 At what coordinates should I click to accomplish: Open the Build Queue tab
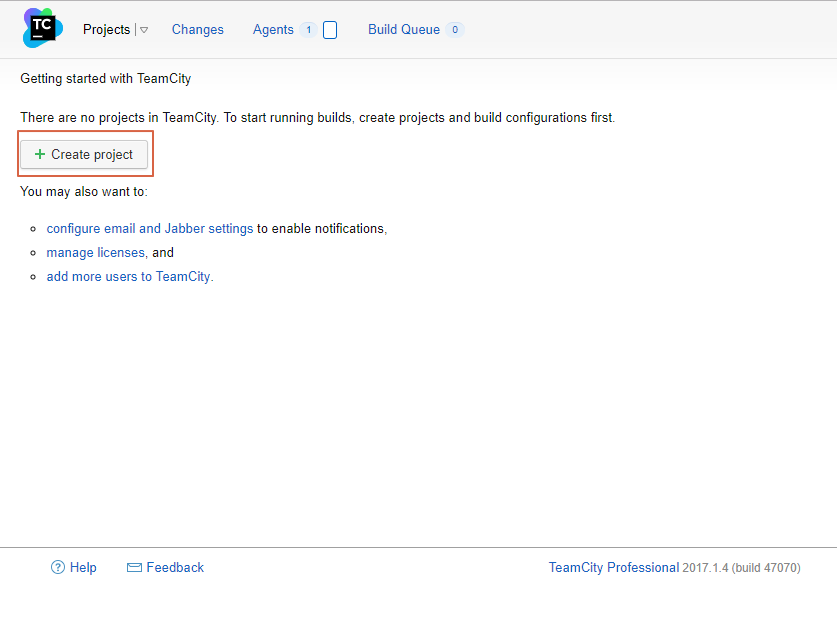(404, 29)
